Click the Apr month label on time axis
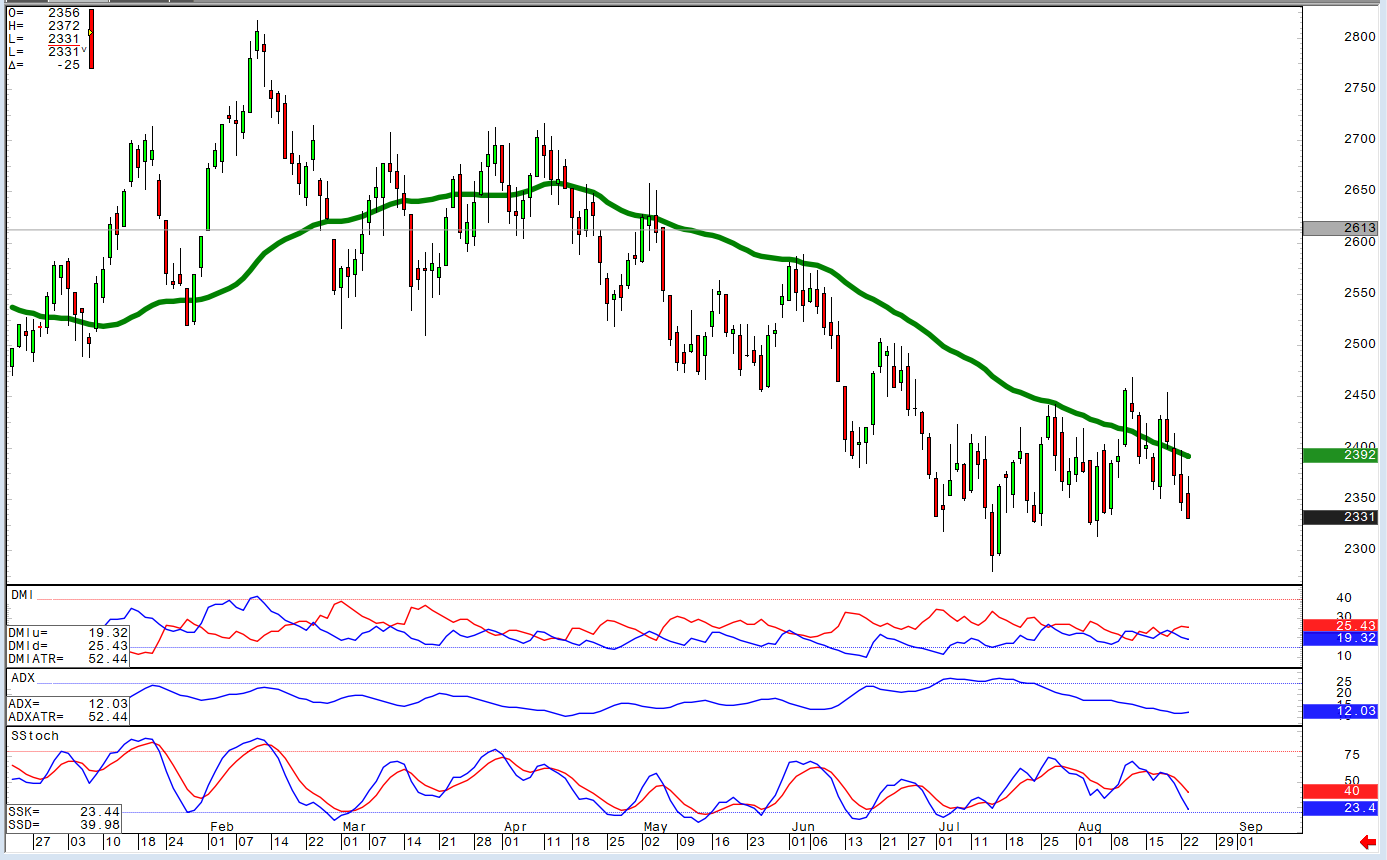Image resolution: width=1387 pixels, height=860 pixels. coord(515,827)
